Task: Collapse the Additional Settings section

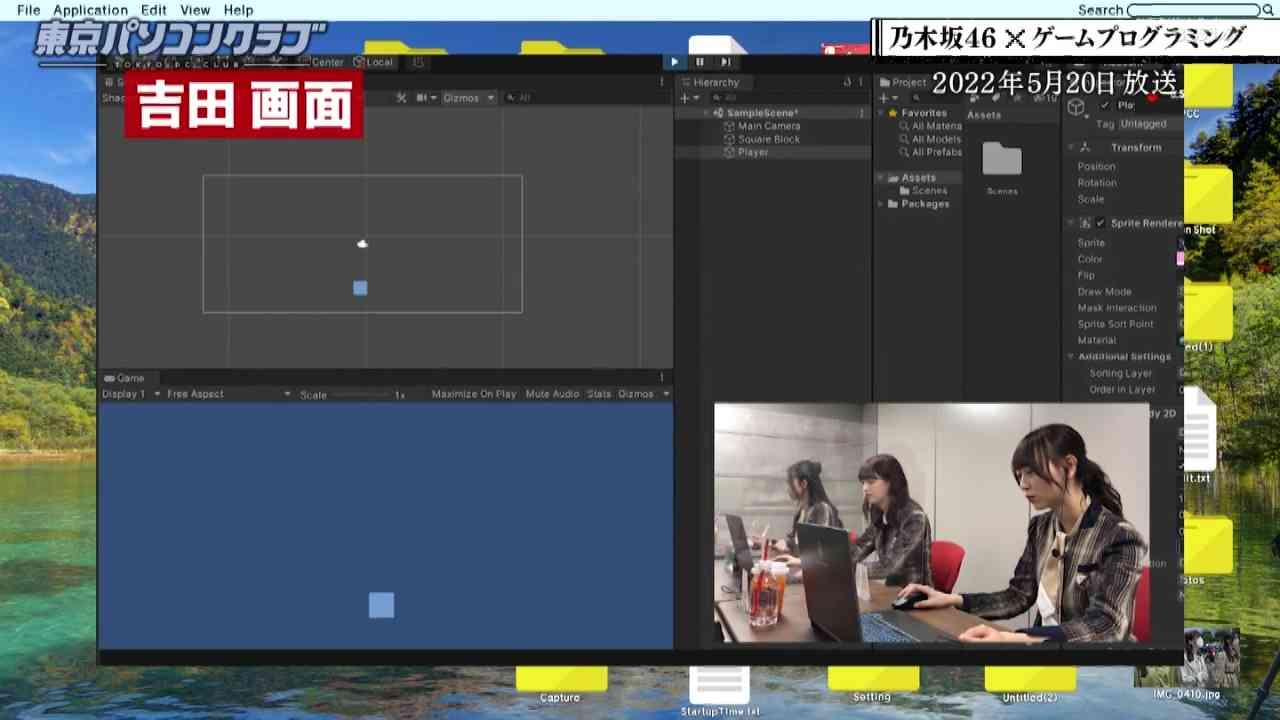Action: click(1071, 356)
